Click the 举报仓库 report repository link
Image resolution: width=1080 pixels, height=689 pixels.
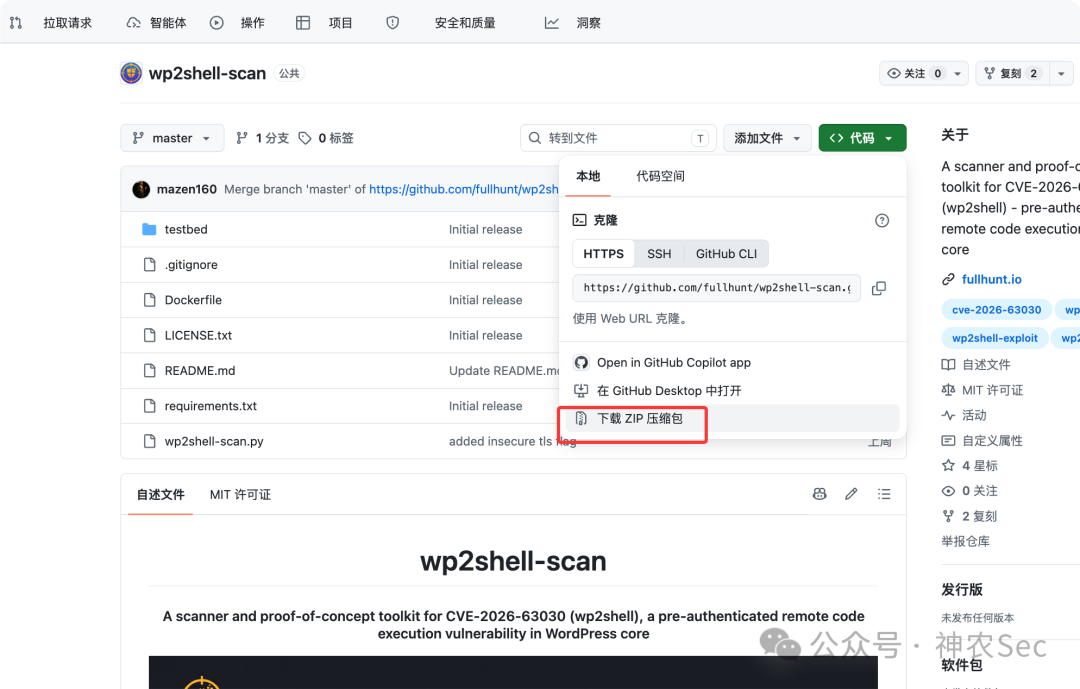click(966, 542)
